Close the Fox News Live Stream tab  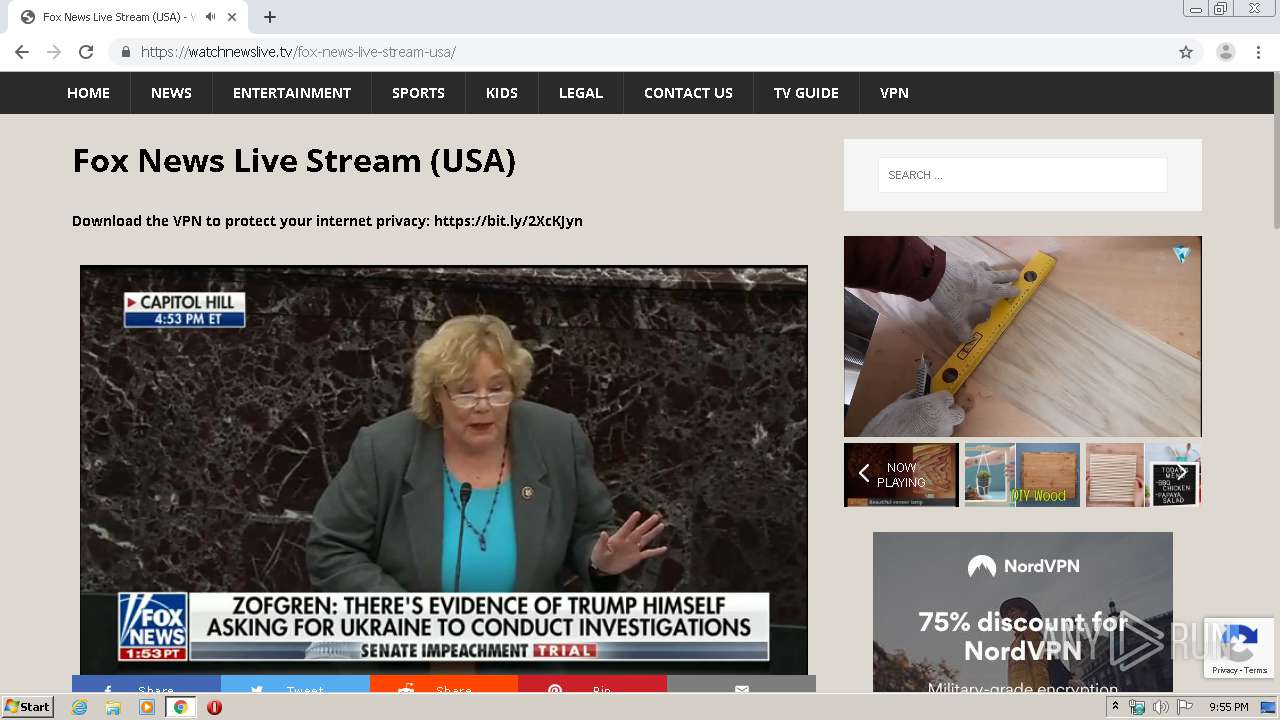coord(232,17)
